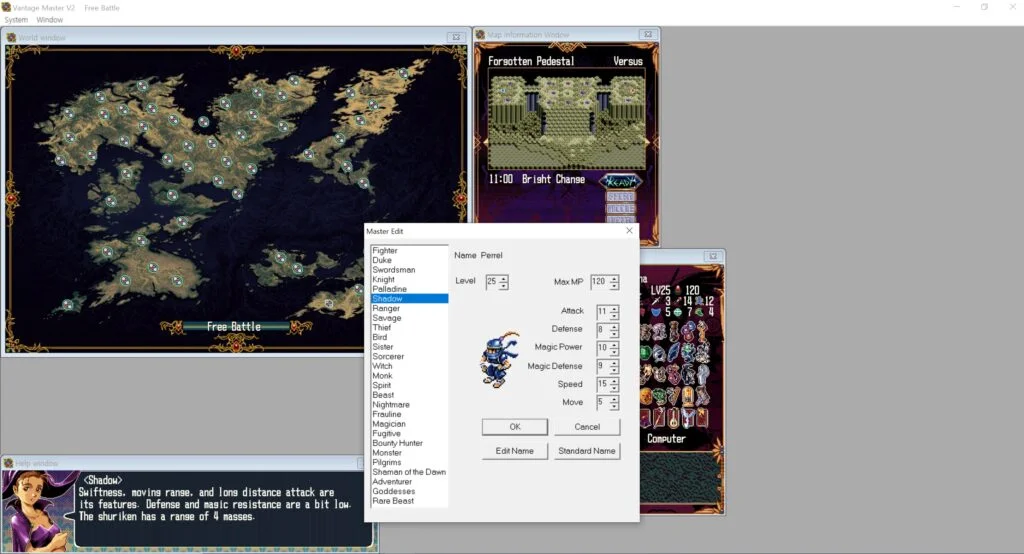Click the Max MP value field
Screen dimensions: 1024x554
[600, 282]
